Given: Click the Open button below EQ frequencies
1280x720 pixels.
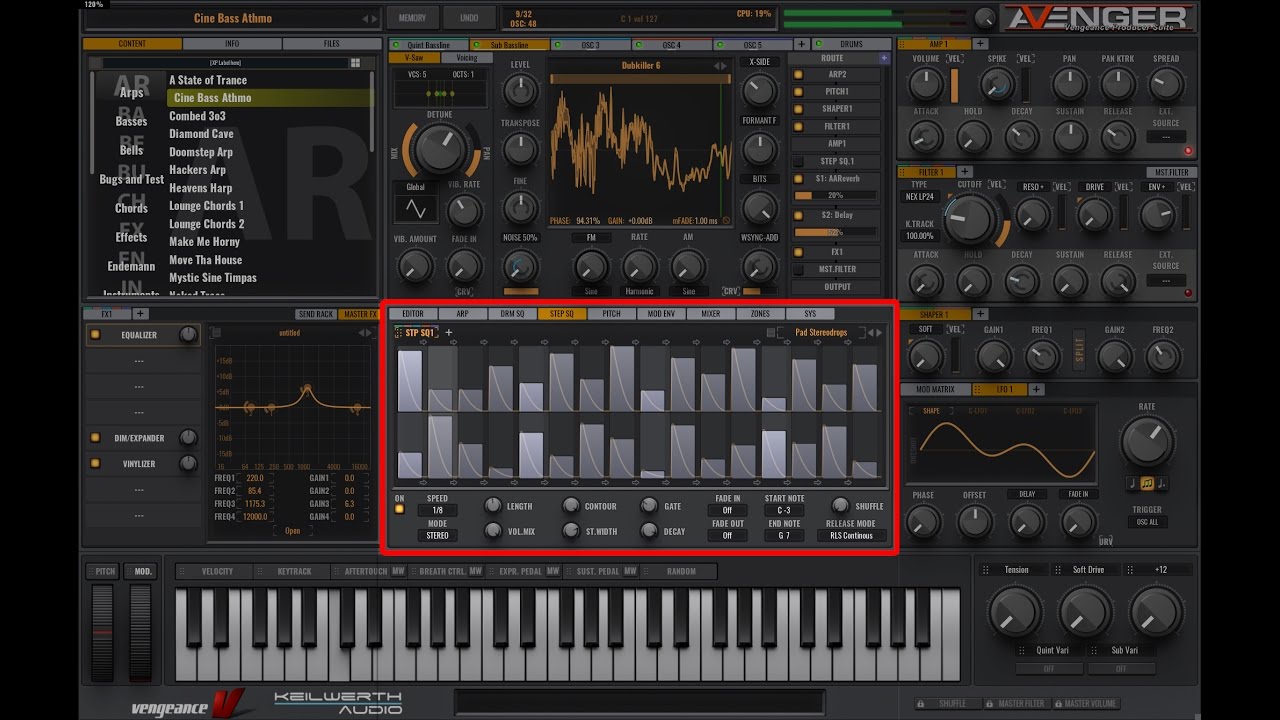Looking at the screenshot, I should pos(292,531).
